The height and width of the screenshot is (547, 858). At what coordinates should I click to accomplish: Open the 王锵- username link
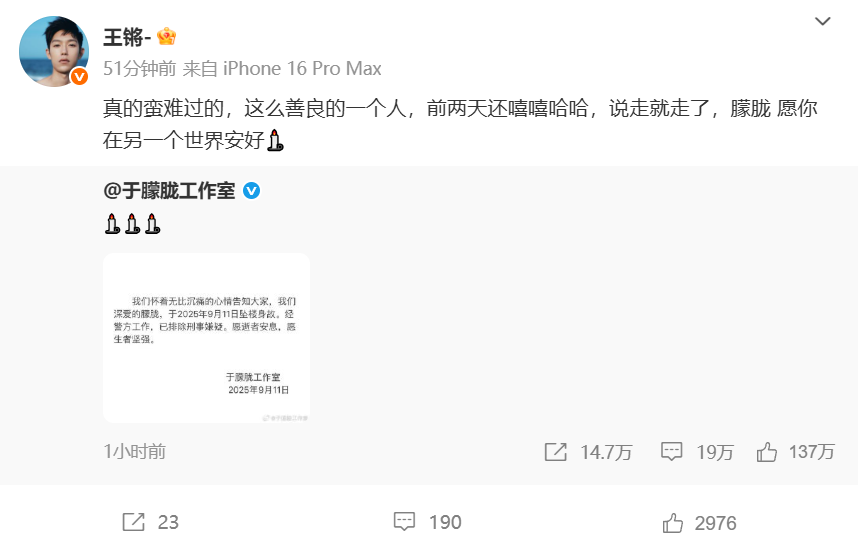(x=126, y=37)
